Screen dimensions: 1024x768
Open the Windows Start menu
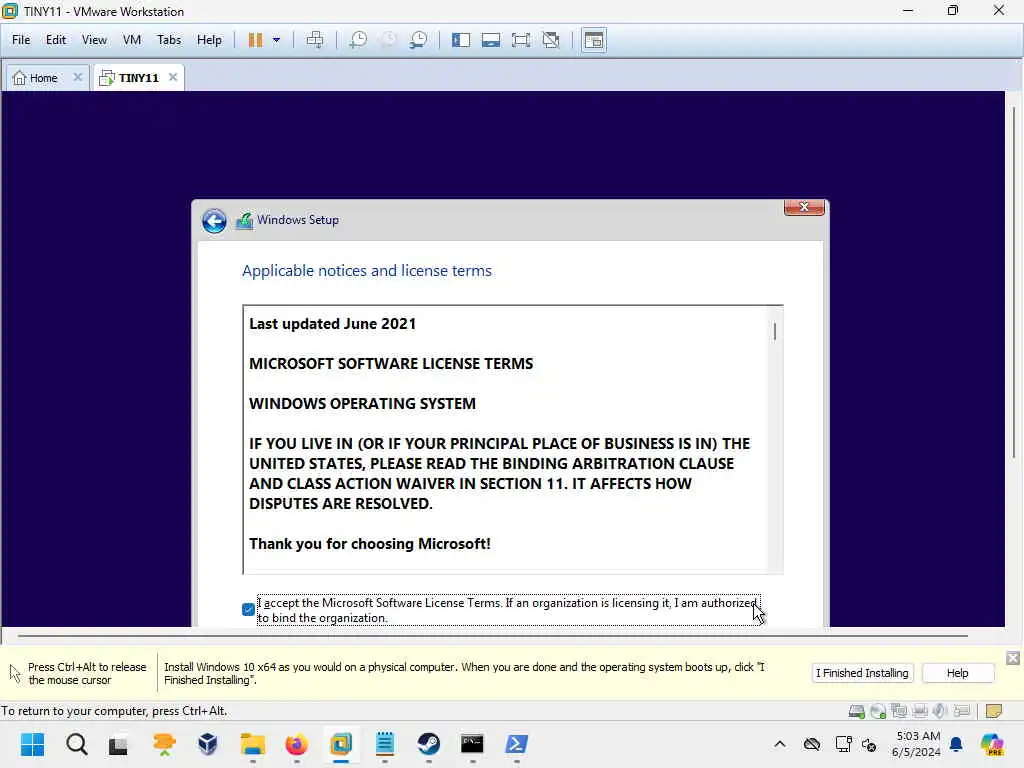[x=33, y=744]
